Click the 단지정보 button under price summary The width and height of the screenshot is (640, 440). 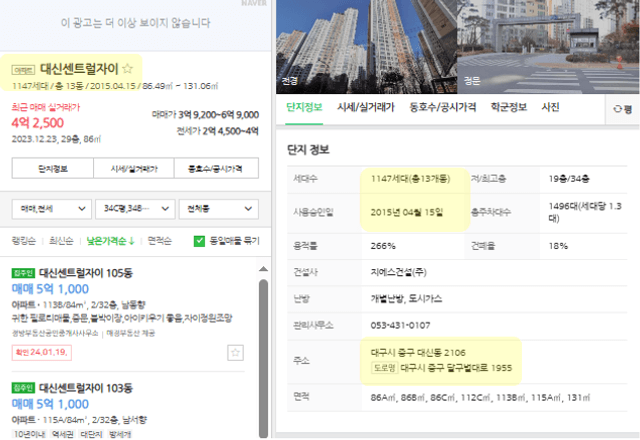pos(53,169)
